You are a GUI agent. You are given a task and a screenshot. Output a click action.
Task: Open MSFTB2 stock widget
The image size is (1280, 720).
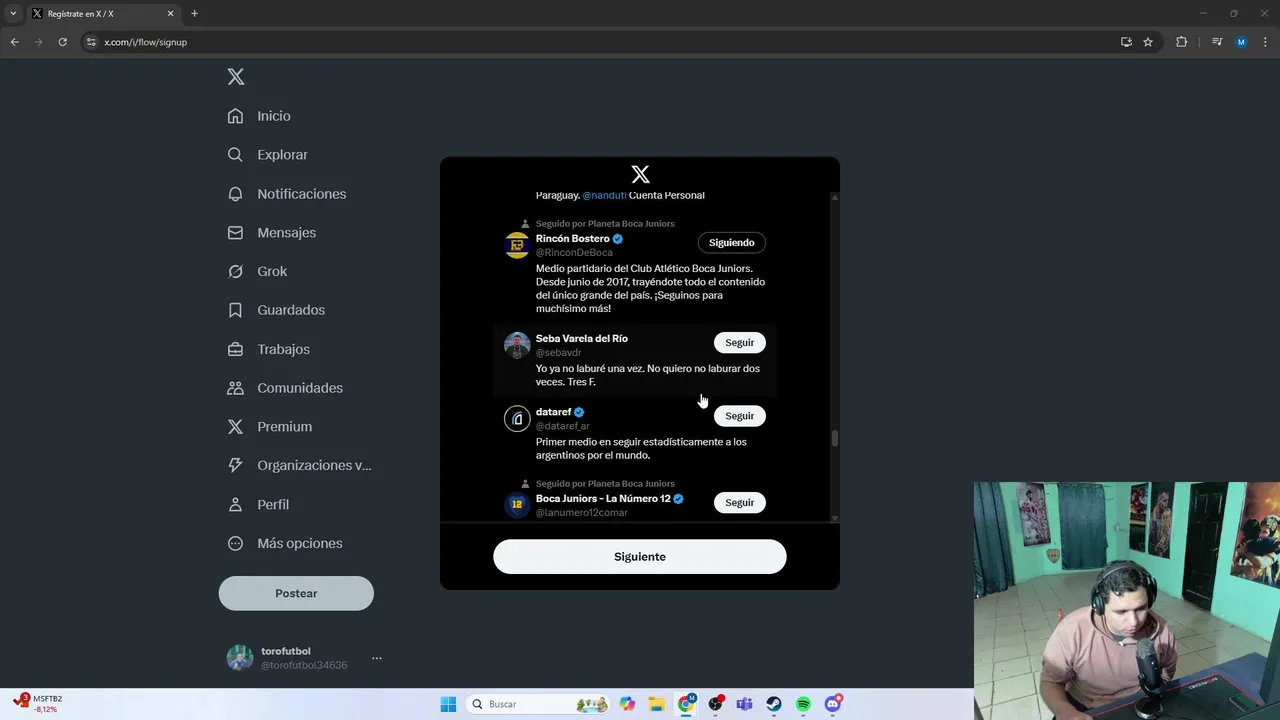click(x=38, y=703)
